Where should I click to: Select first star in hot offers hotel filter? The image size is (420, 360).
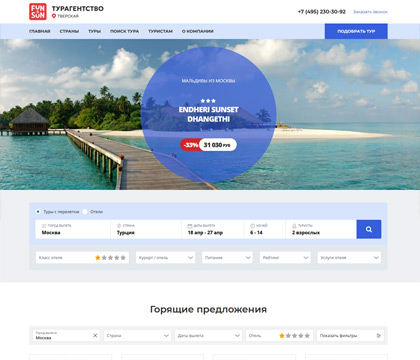click(x=282, y=336)
